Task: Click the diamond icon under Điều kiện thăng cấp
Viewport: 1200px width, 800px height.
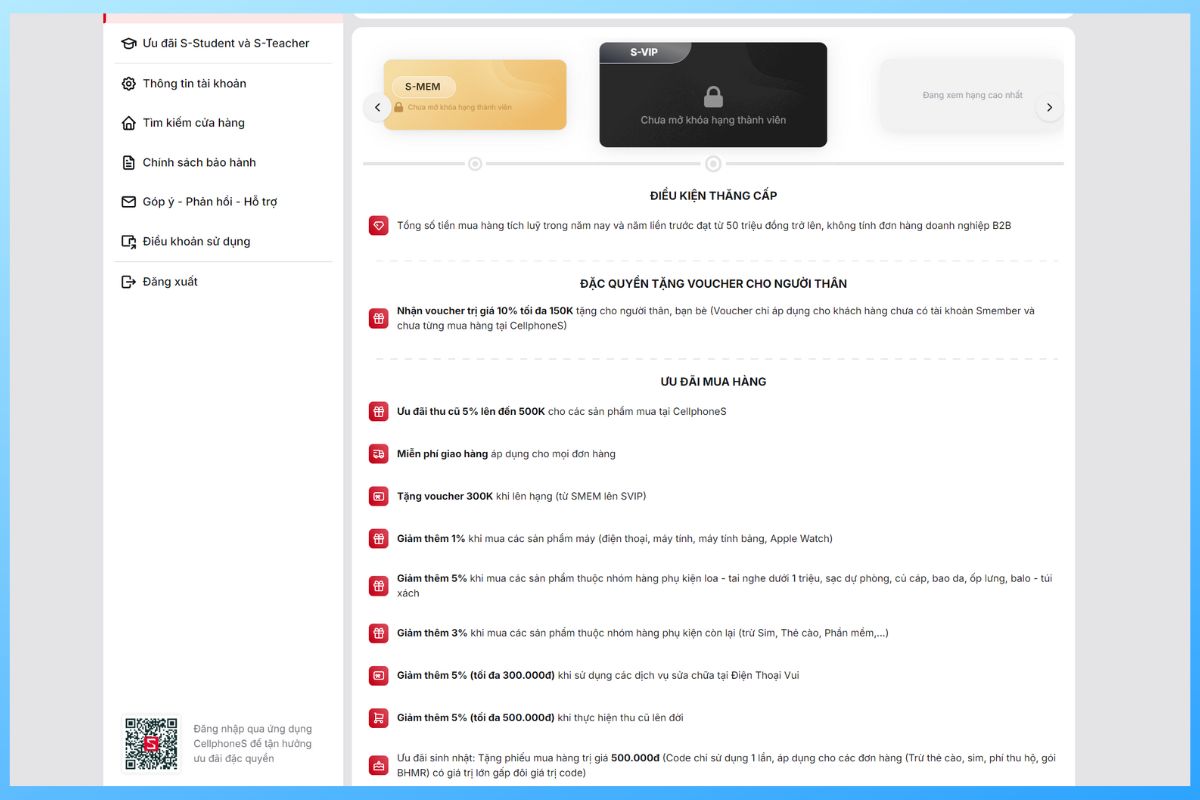Action: coord(378,226)
